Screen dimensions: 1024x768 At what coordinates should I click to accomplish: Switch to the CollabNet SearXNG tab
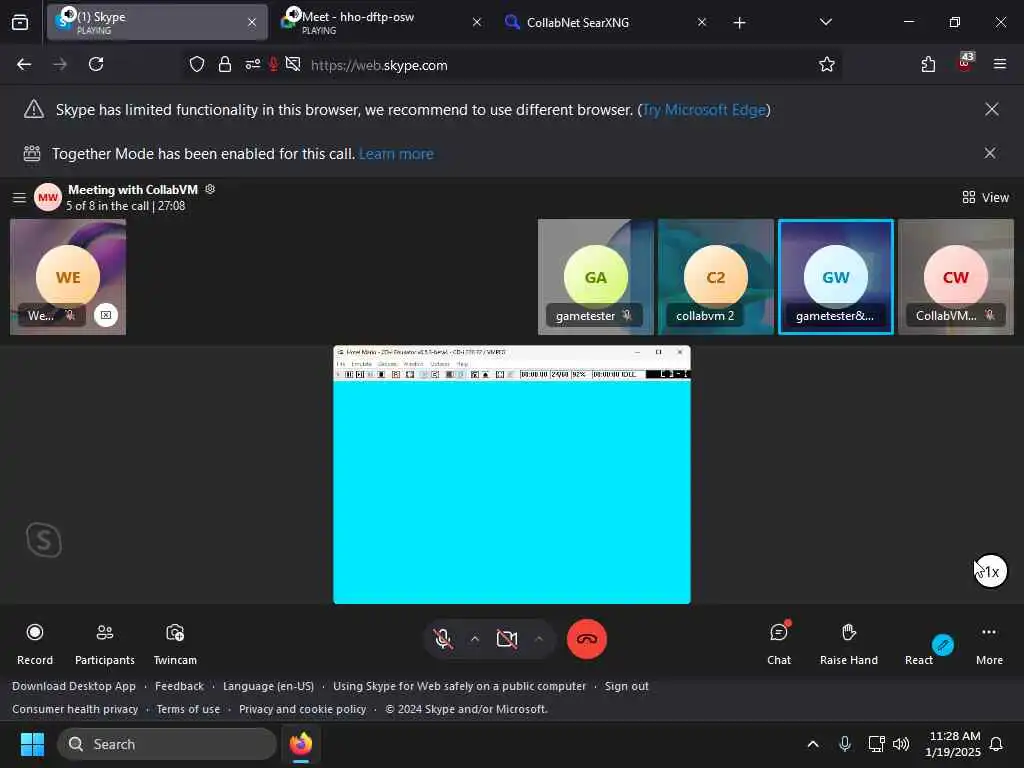[x=605, y=22]
